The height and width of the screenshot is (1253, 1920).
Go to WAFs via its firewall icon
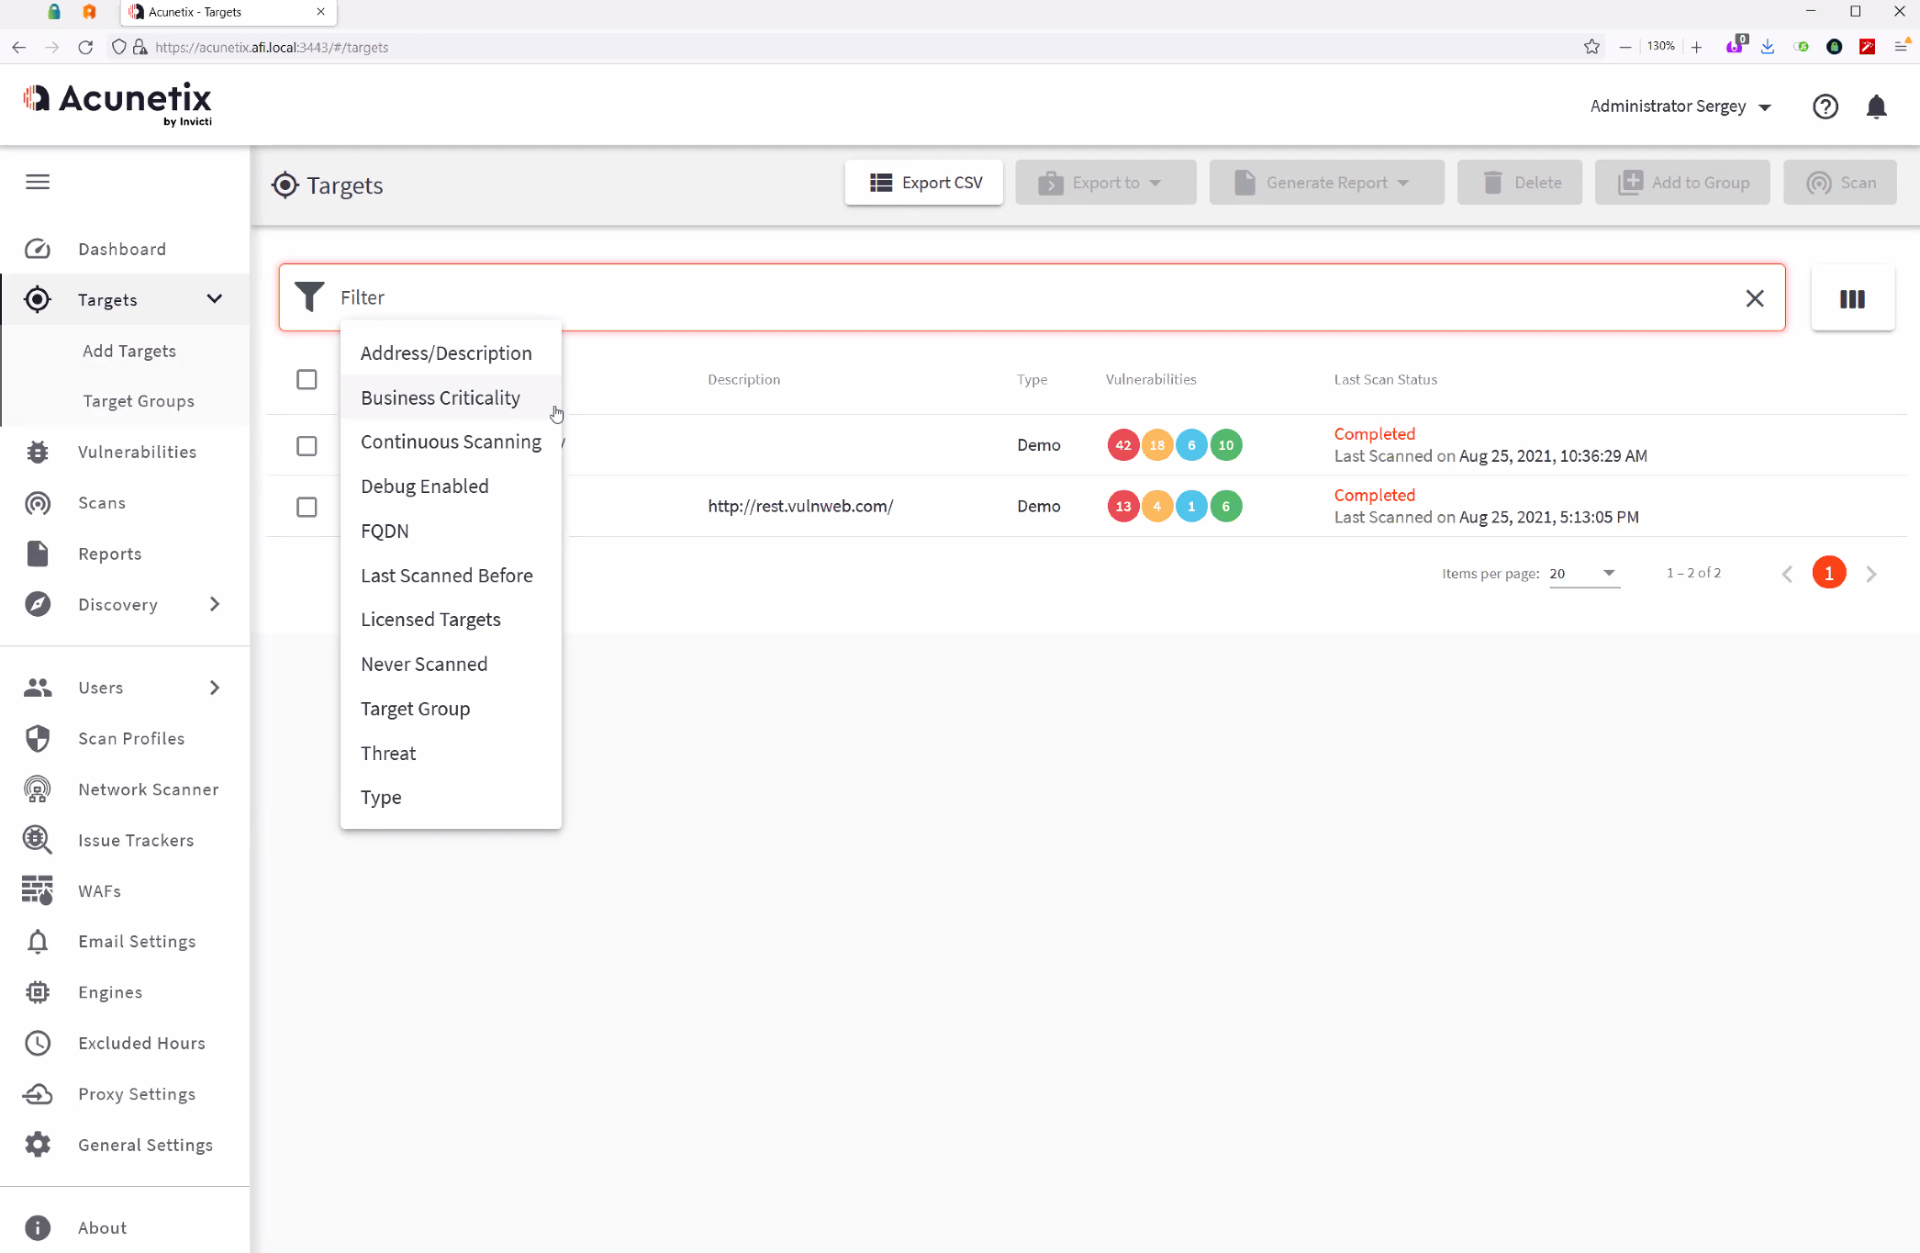38,890
